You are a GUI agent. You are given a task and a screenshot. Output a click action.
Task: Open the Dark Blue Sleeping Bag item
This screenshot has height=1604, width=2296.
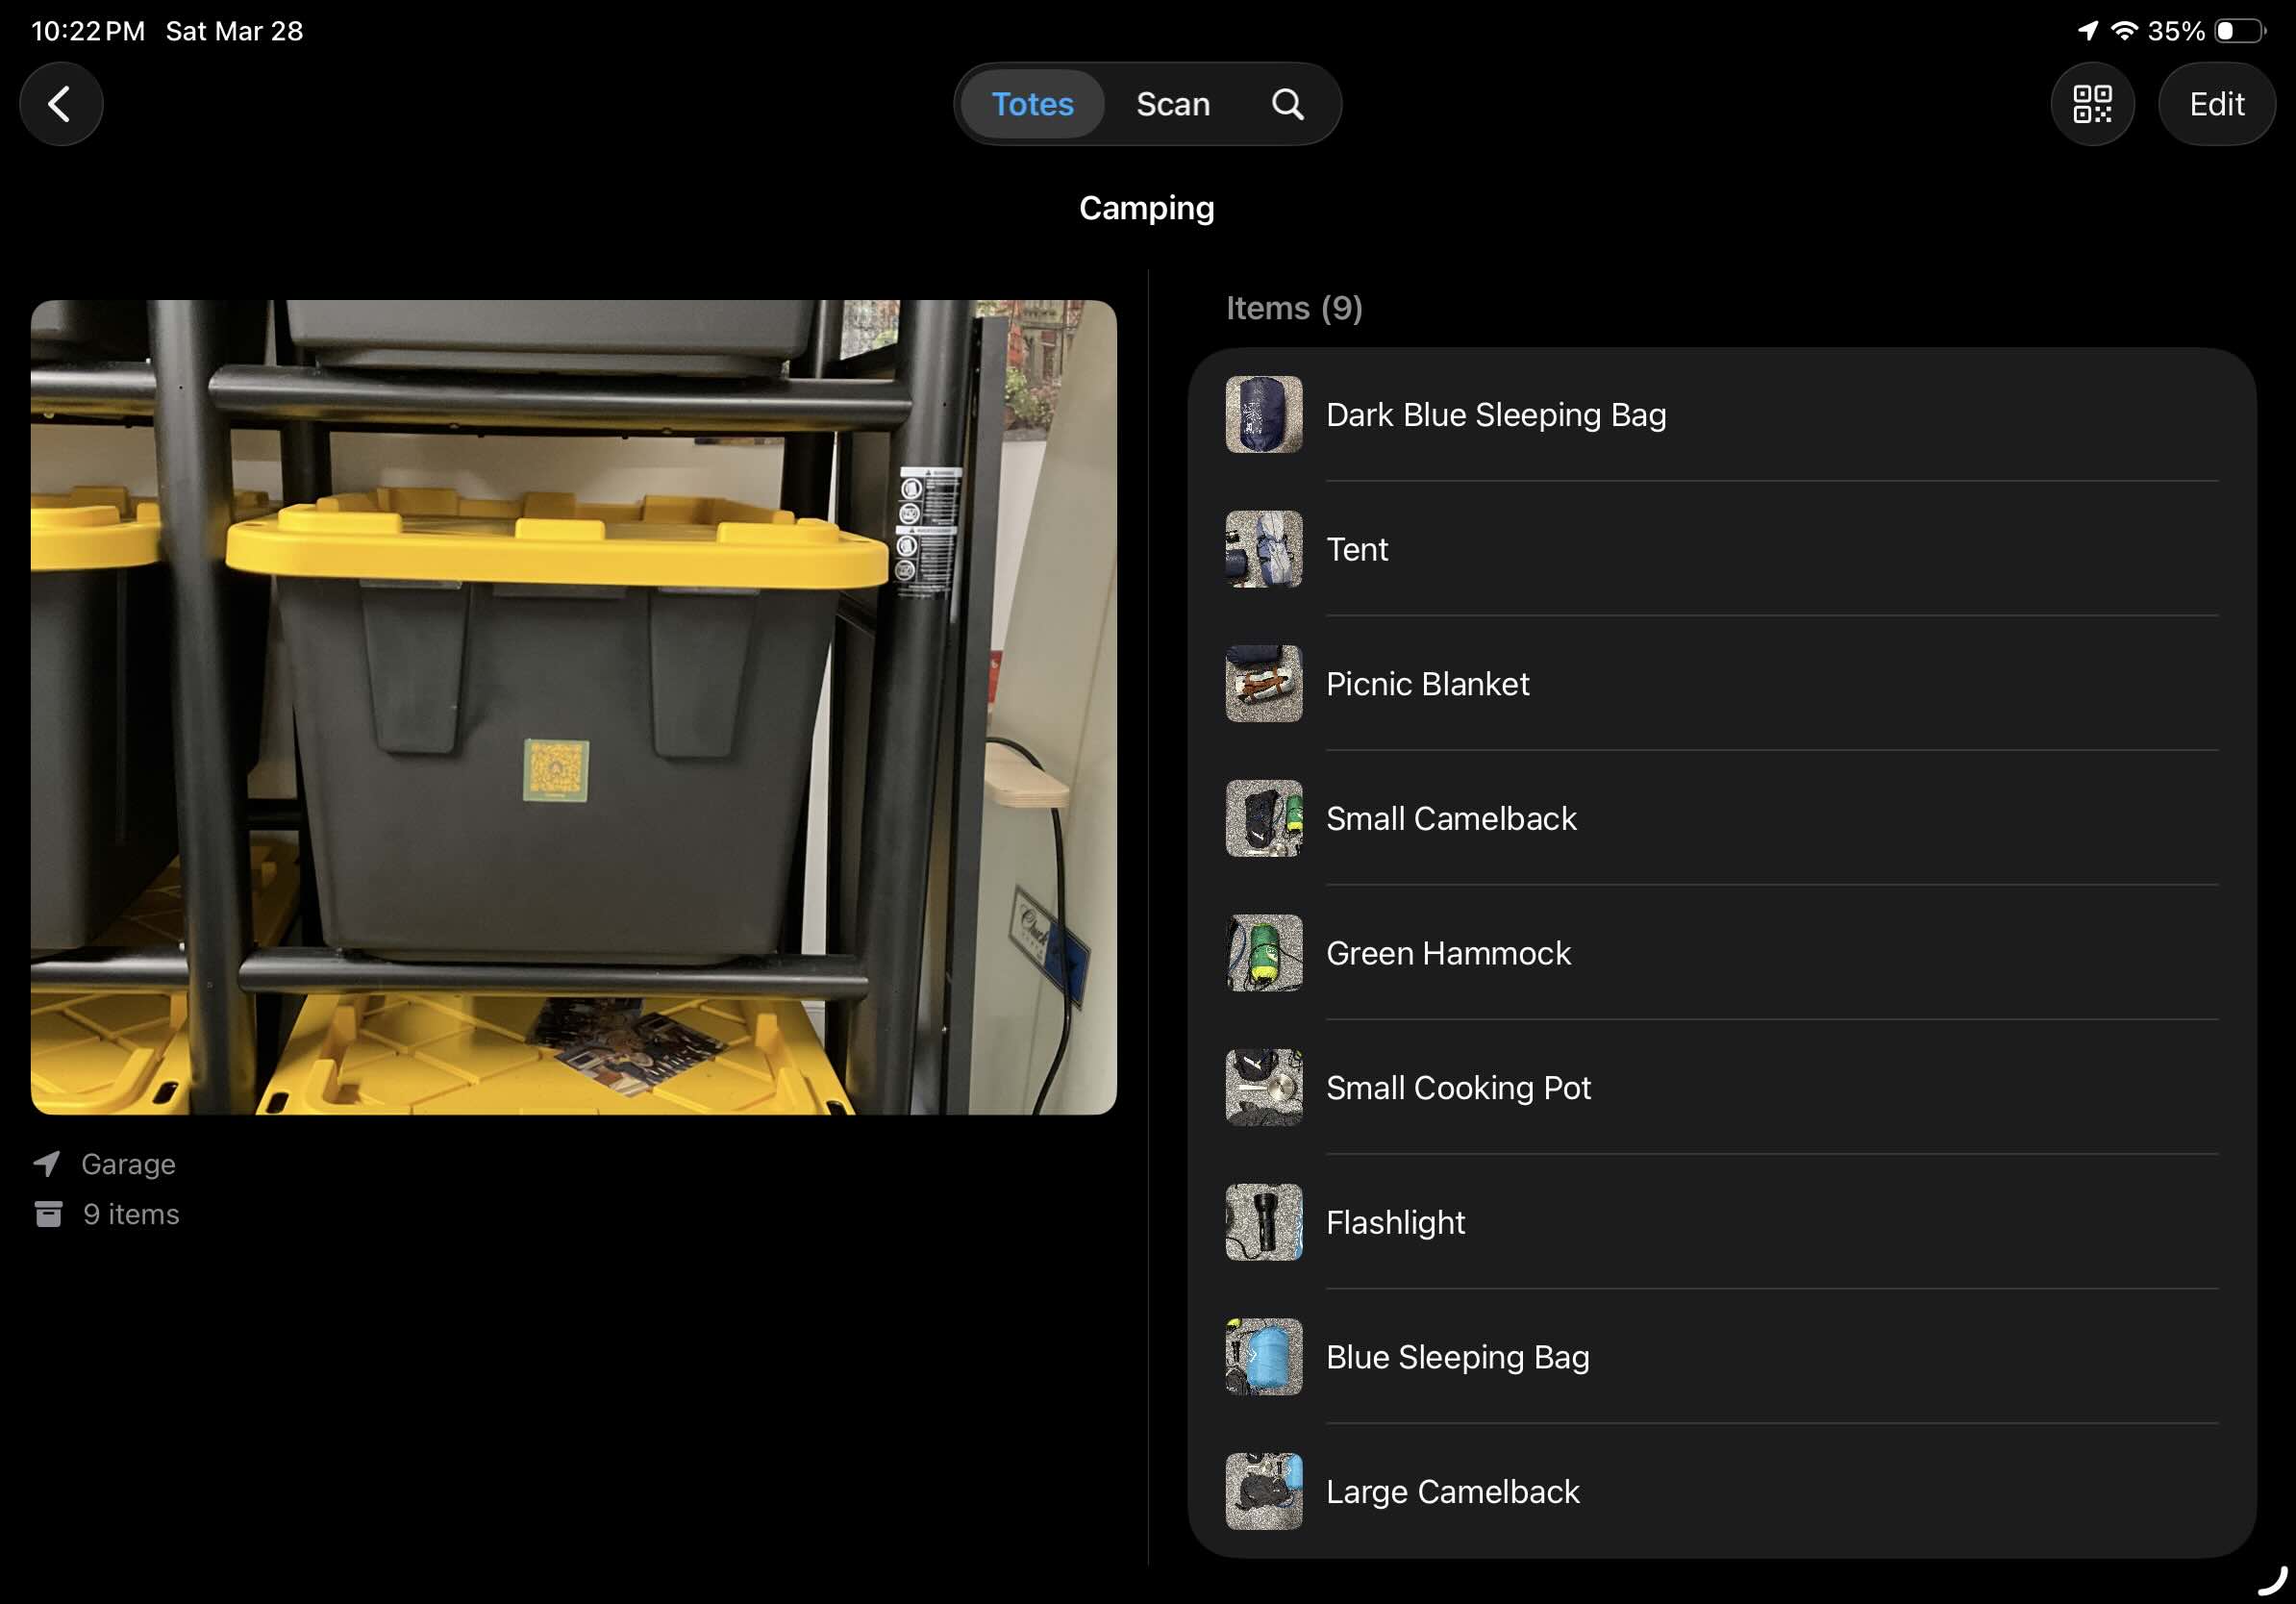click(1721, 415)
